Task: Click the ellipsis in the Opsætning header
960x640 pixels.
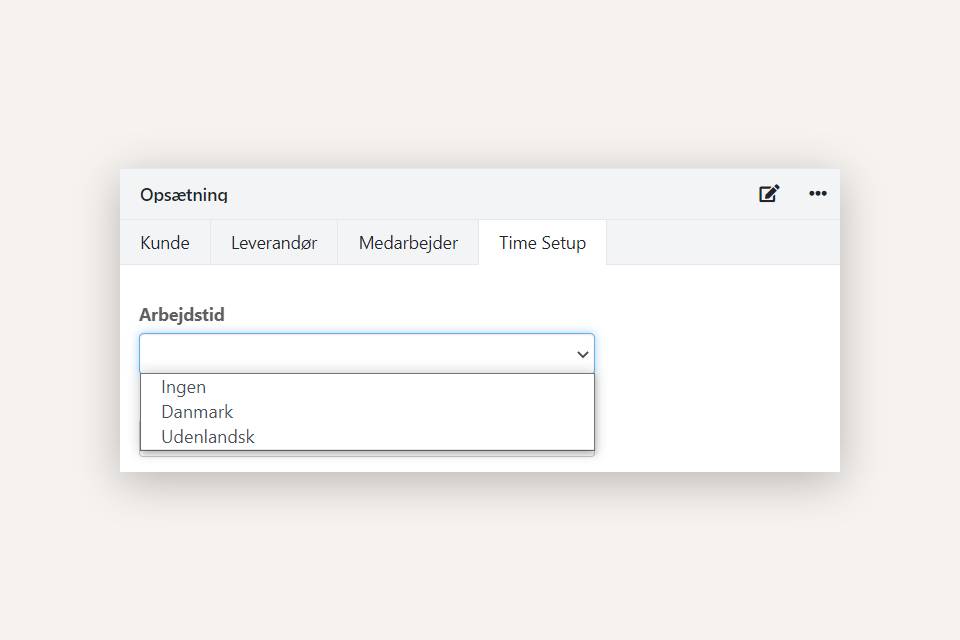Action: click(817, 194)
